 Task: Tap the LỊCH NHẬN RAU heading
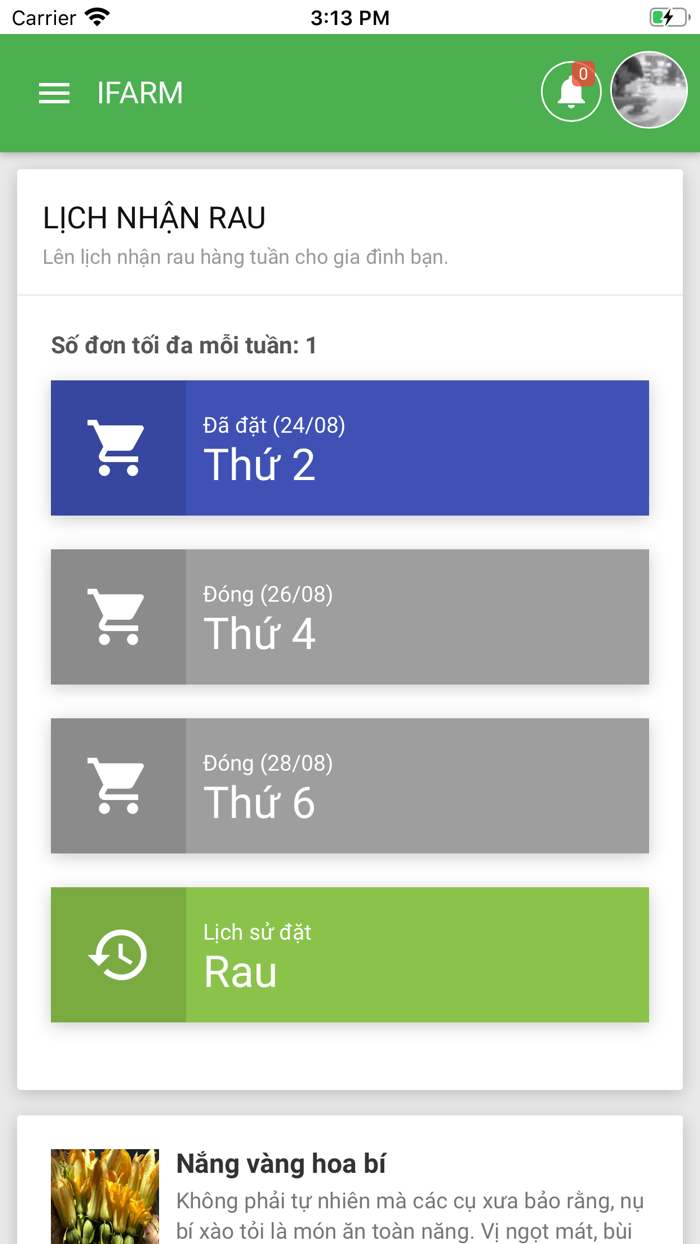[x=154, y=218]
